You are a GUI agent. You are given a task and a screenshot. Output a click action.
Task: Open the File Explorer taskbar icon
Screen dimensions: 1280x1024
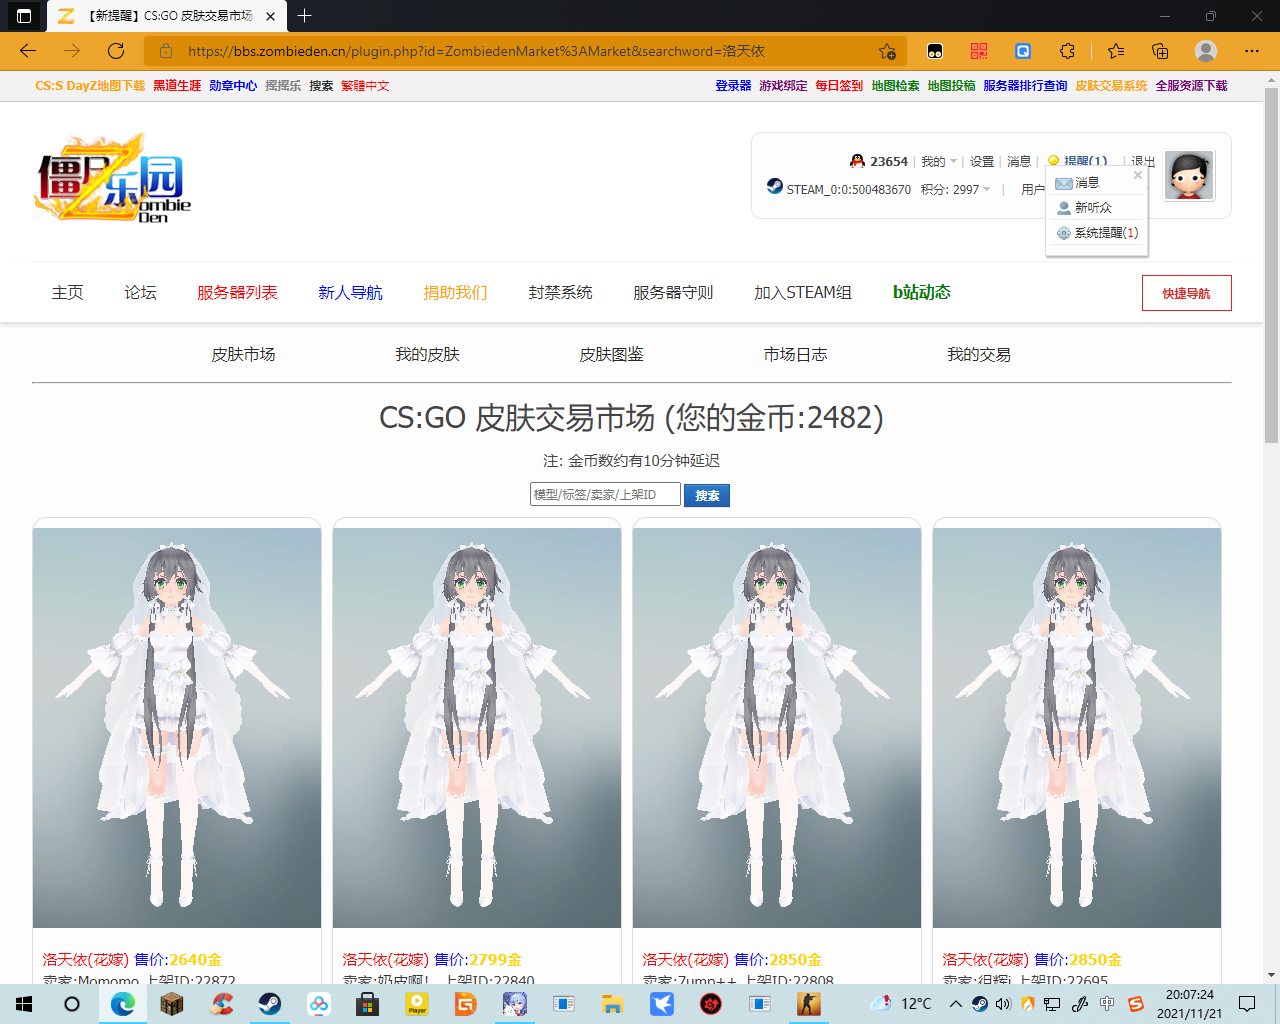pos(613,1004)
